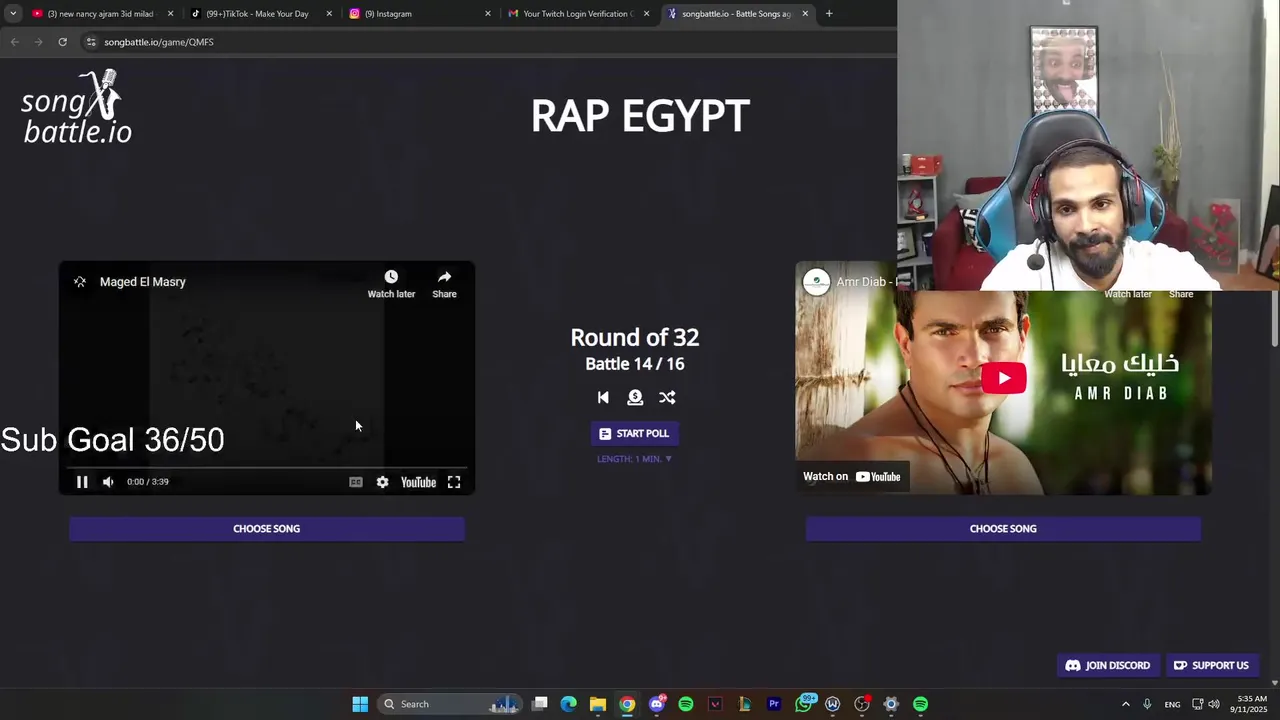Open the tab search dropdown
The height and width of the screenshot is (720, 1280).
[x=13, y=14]
